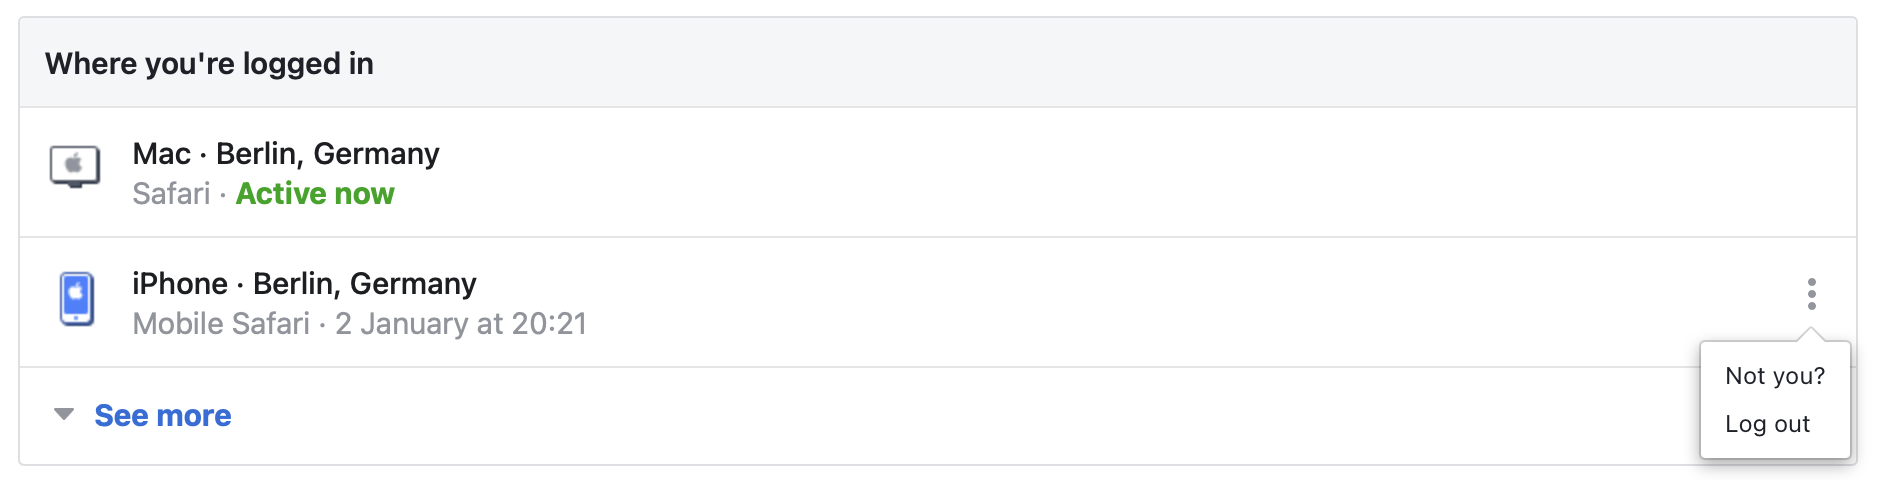The height and width of the screenshot is (480, 1888).
Task: Click the Mac desktop device icon
Action: (x=75, y=166)
